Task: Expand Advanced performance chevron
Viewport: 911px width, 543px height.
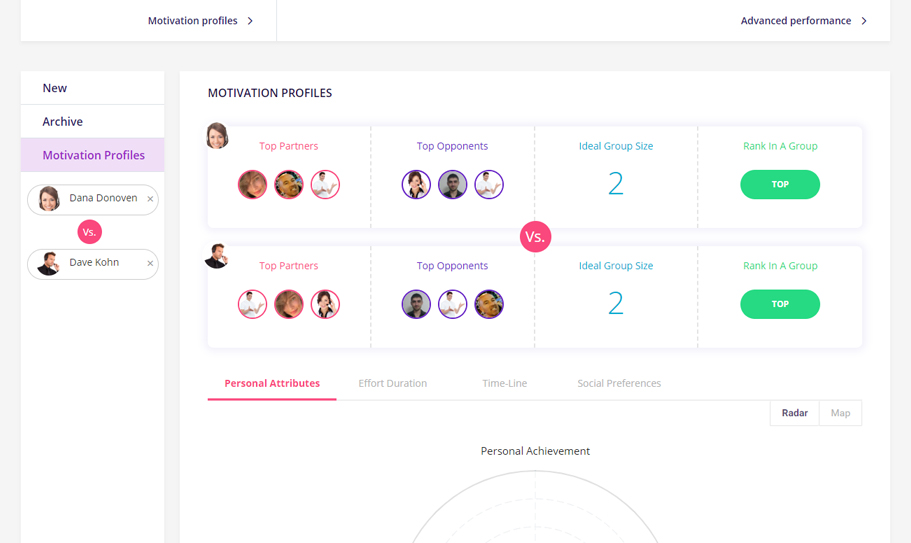Action: (x=864, y=21)
